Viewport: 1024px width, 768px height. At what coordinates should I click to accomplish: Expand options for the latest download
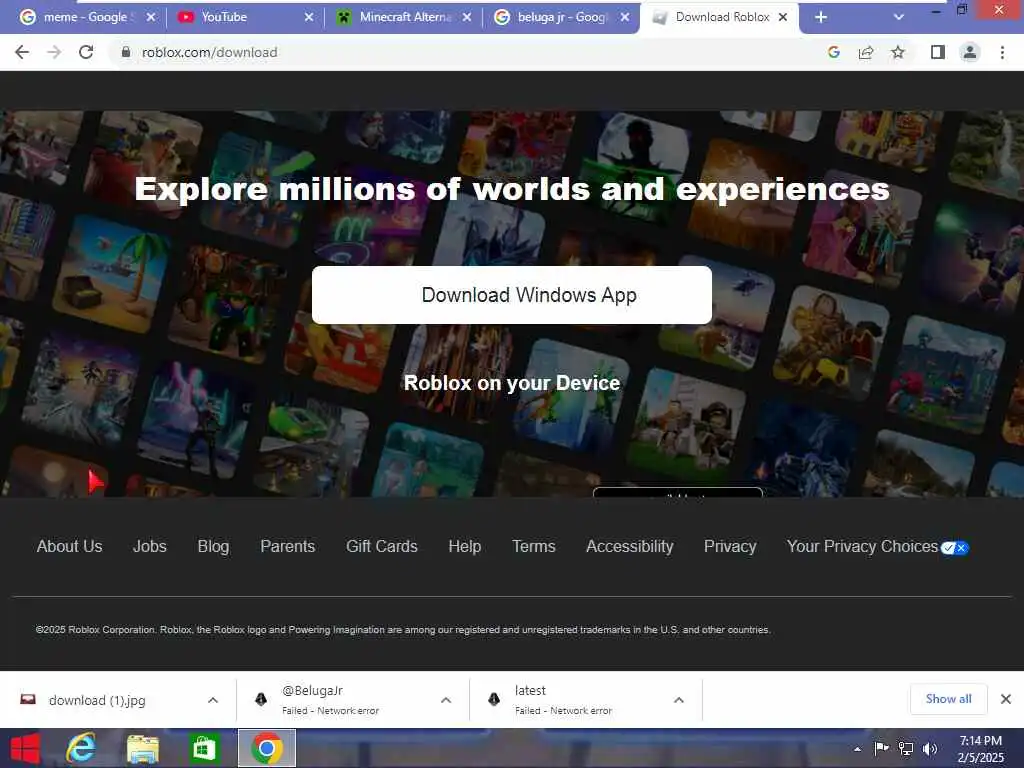(679, 700)
